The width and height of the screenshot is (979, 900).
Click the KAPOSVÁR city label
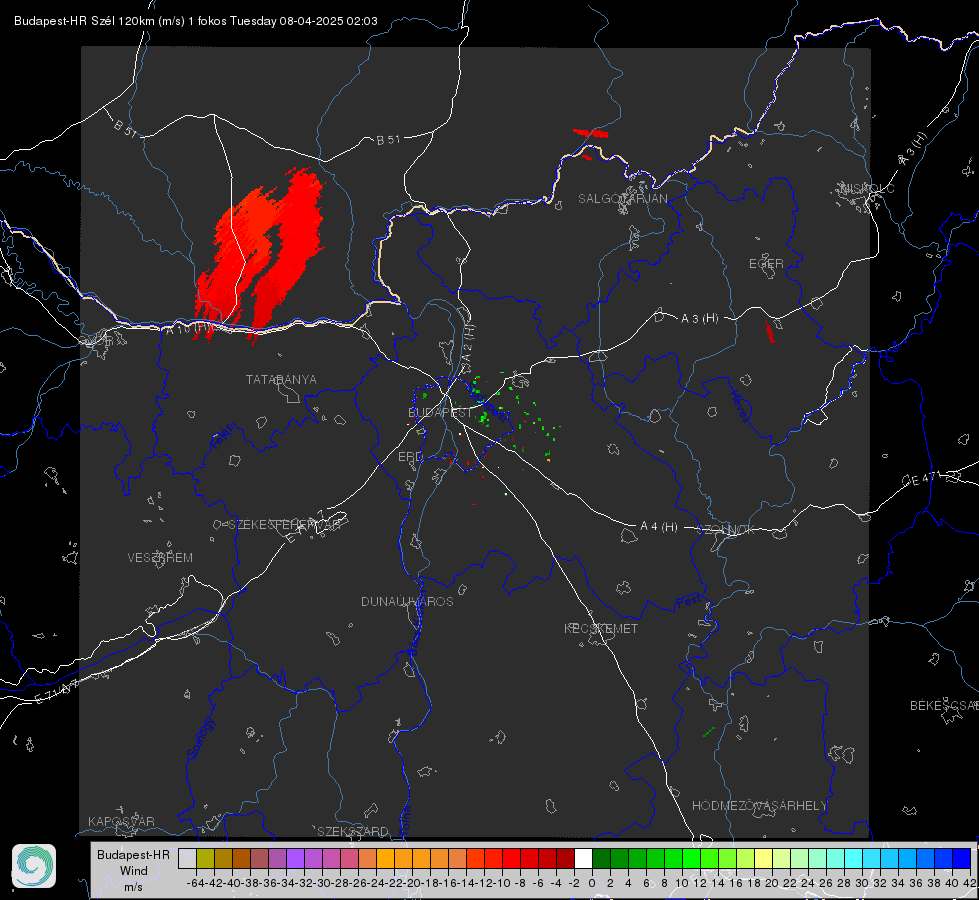click(x=121, y=821)
